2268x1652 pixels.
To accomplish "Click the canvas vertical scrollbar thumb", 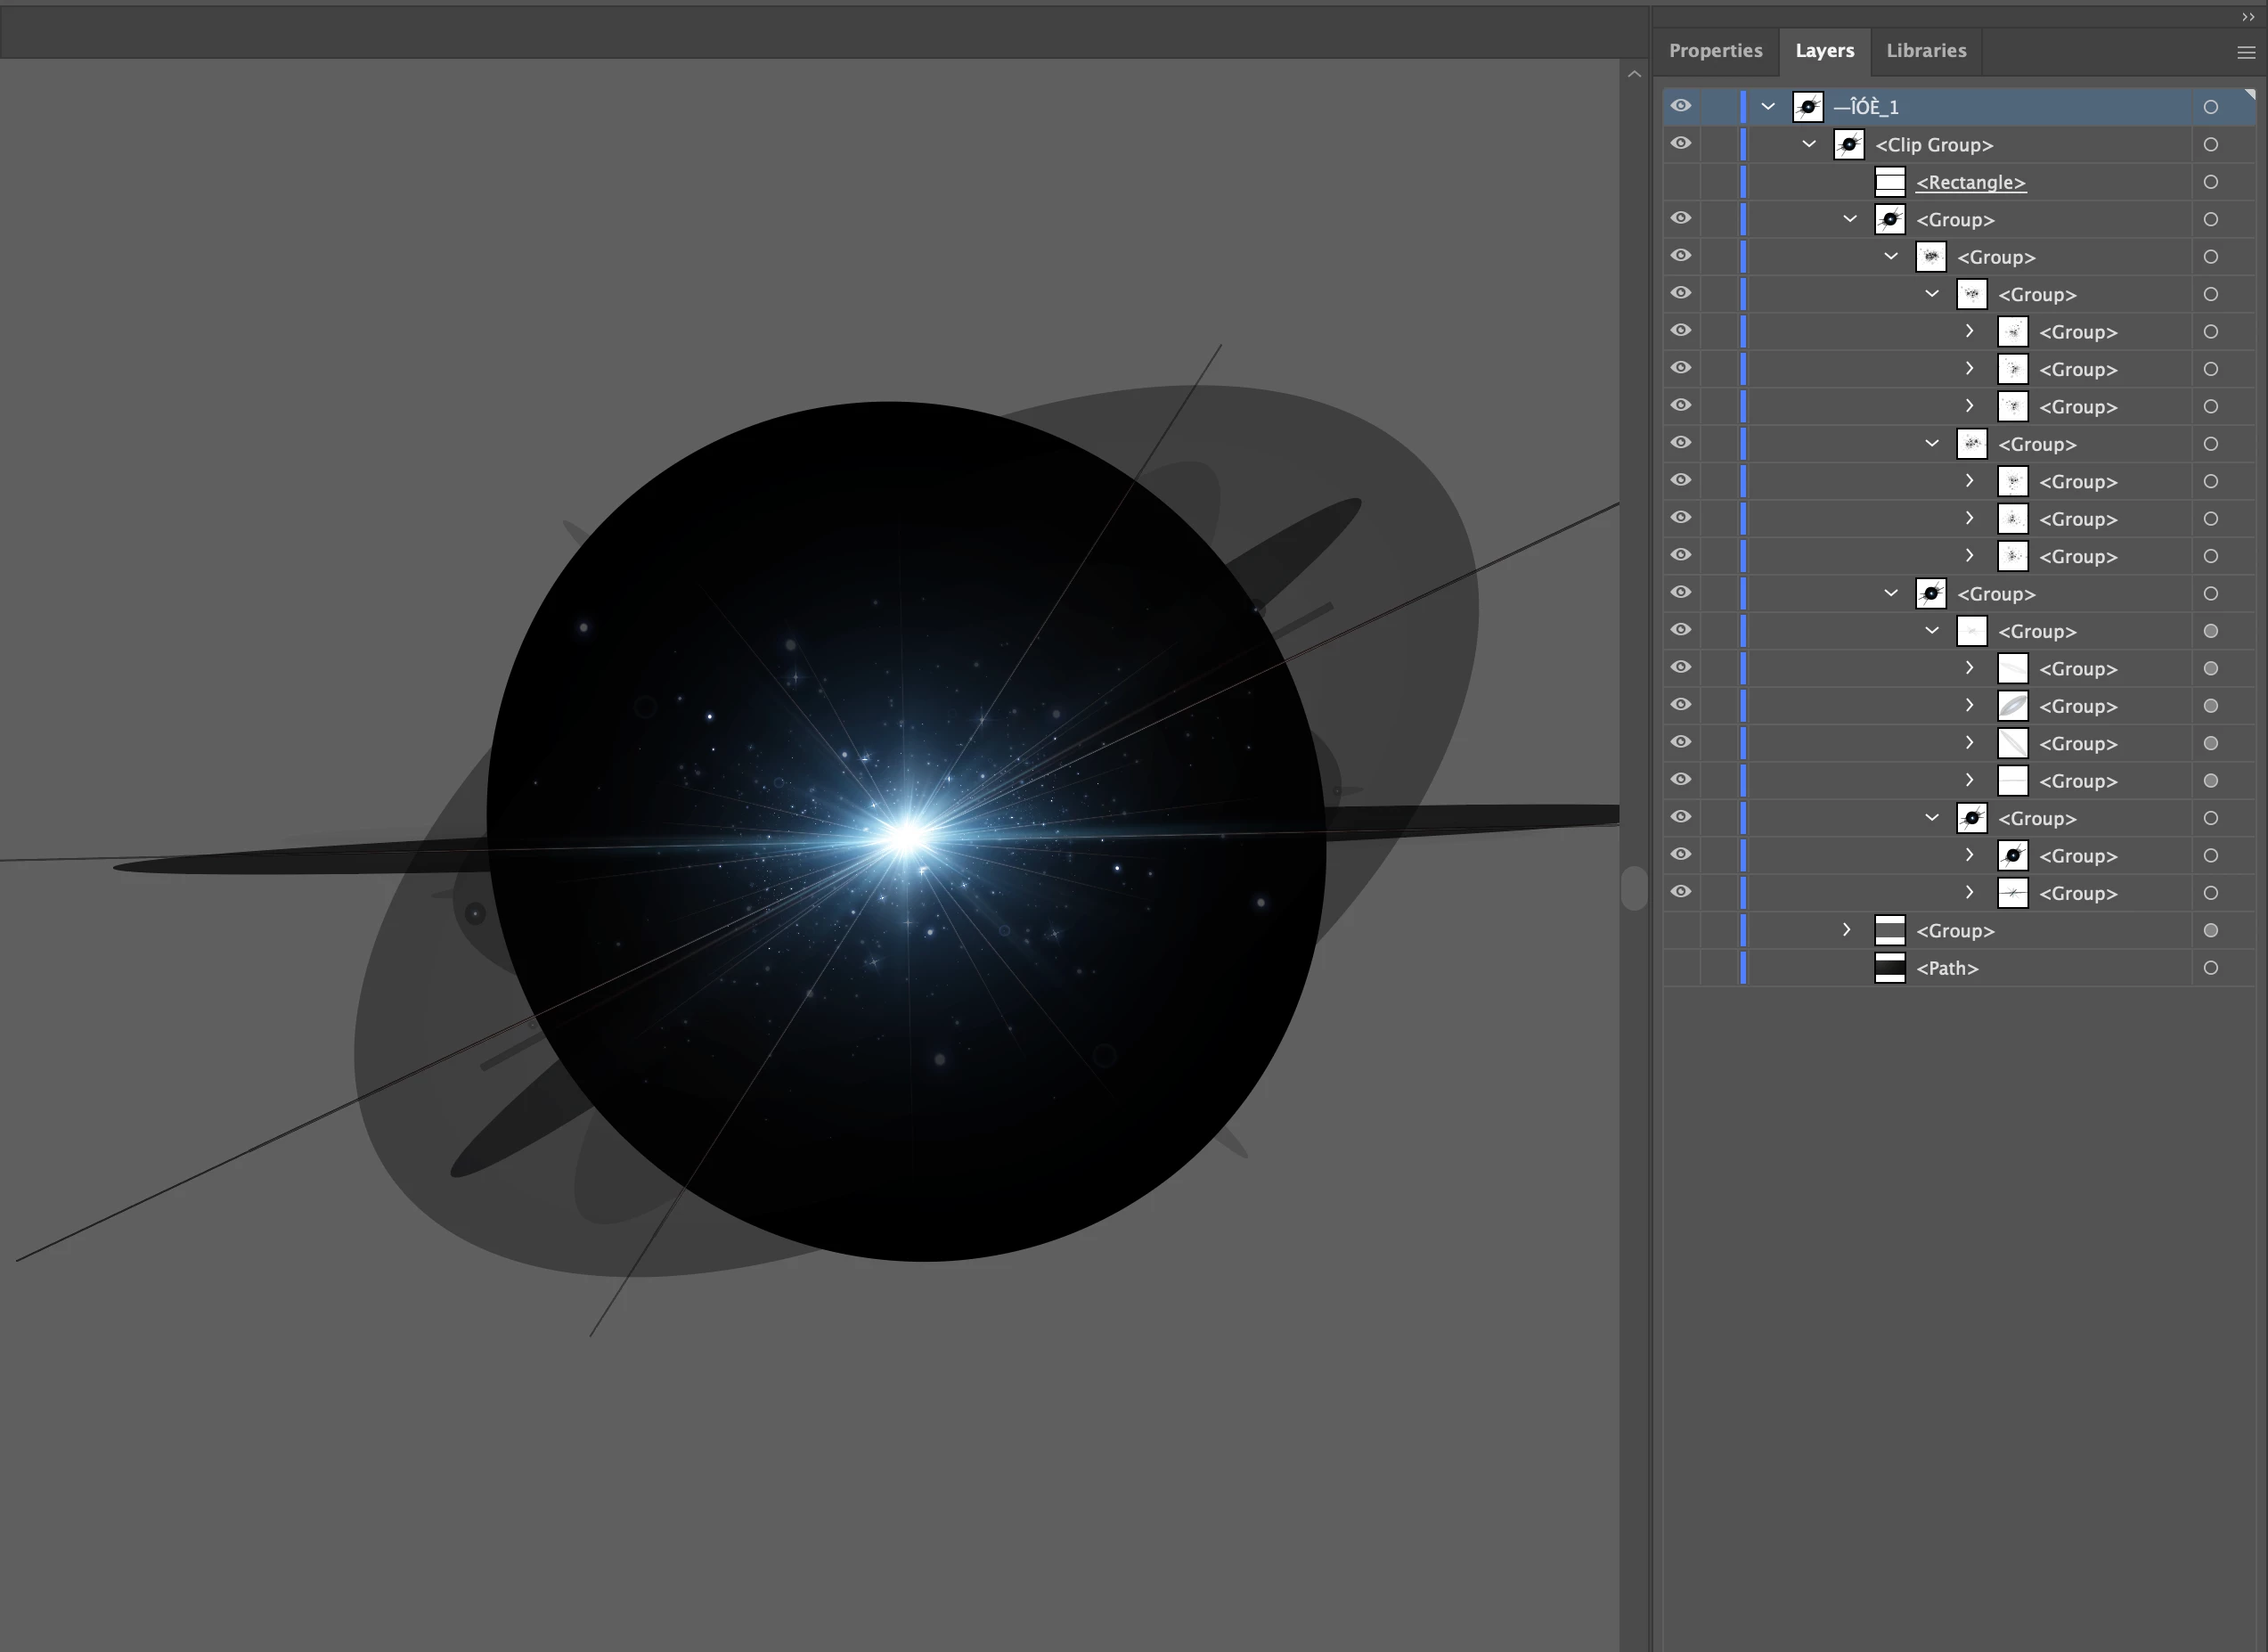I will (x=1633, y=888).
